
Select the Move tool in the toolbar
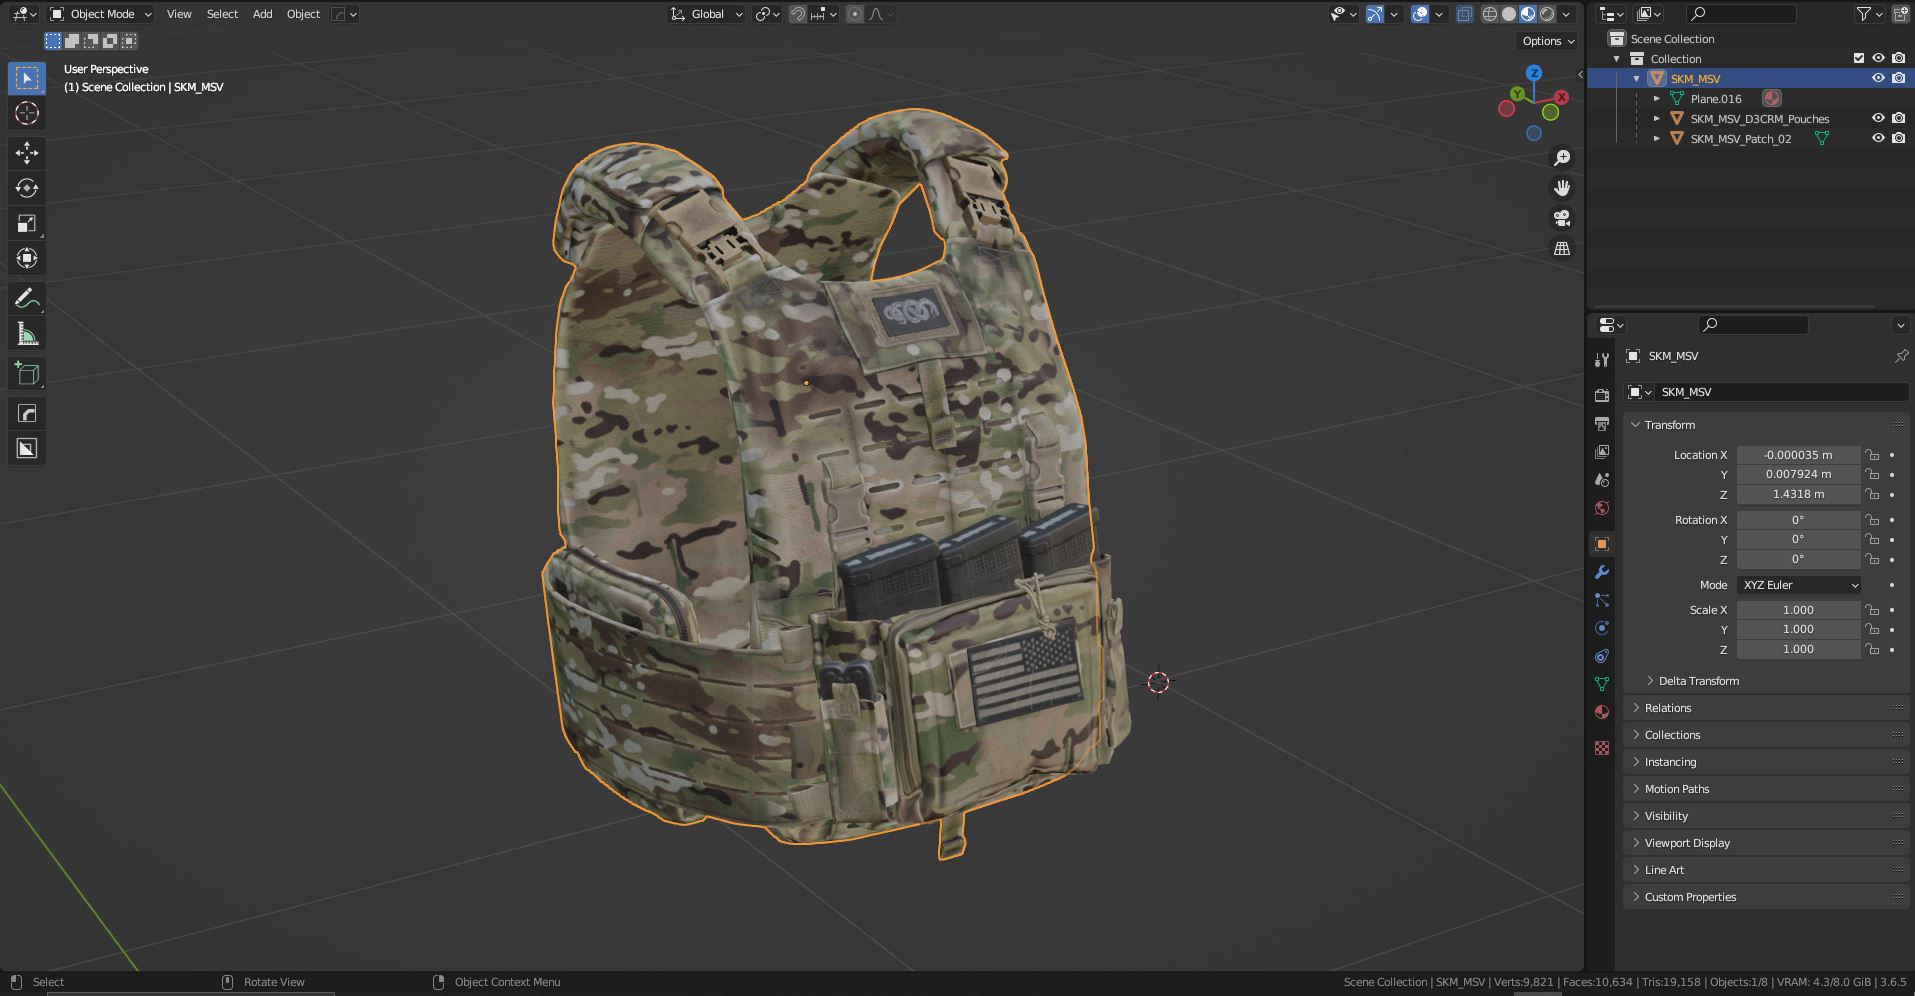[26, 153]
